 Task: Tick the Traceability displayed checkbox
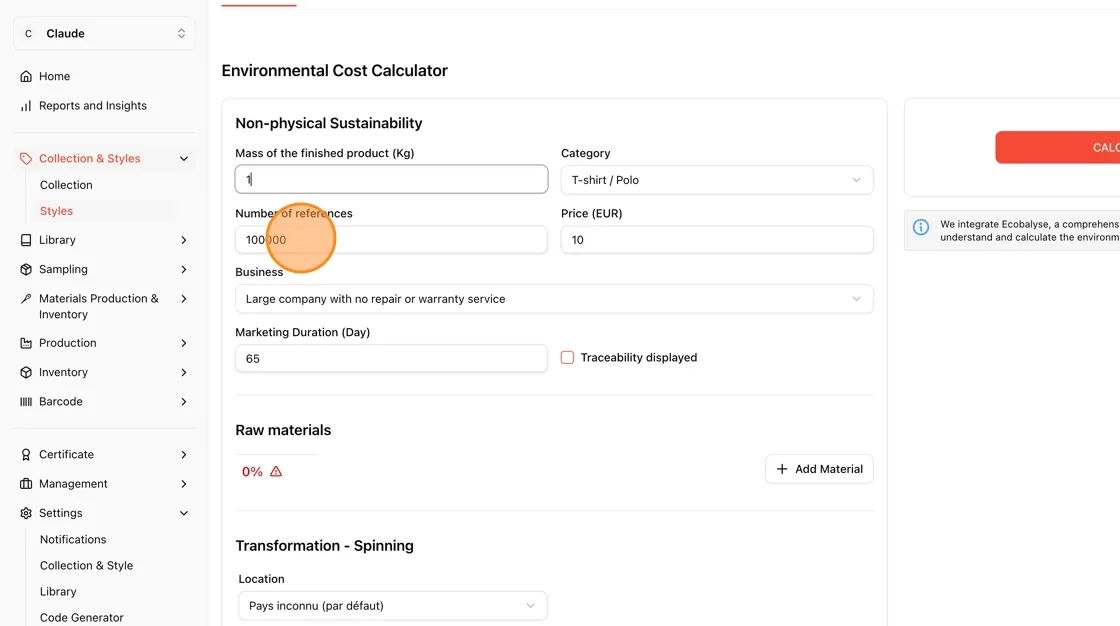[x=567, y=357]
